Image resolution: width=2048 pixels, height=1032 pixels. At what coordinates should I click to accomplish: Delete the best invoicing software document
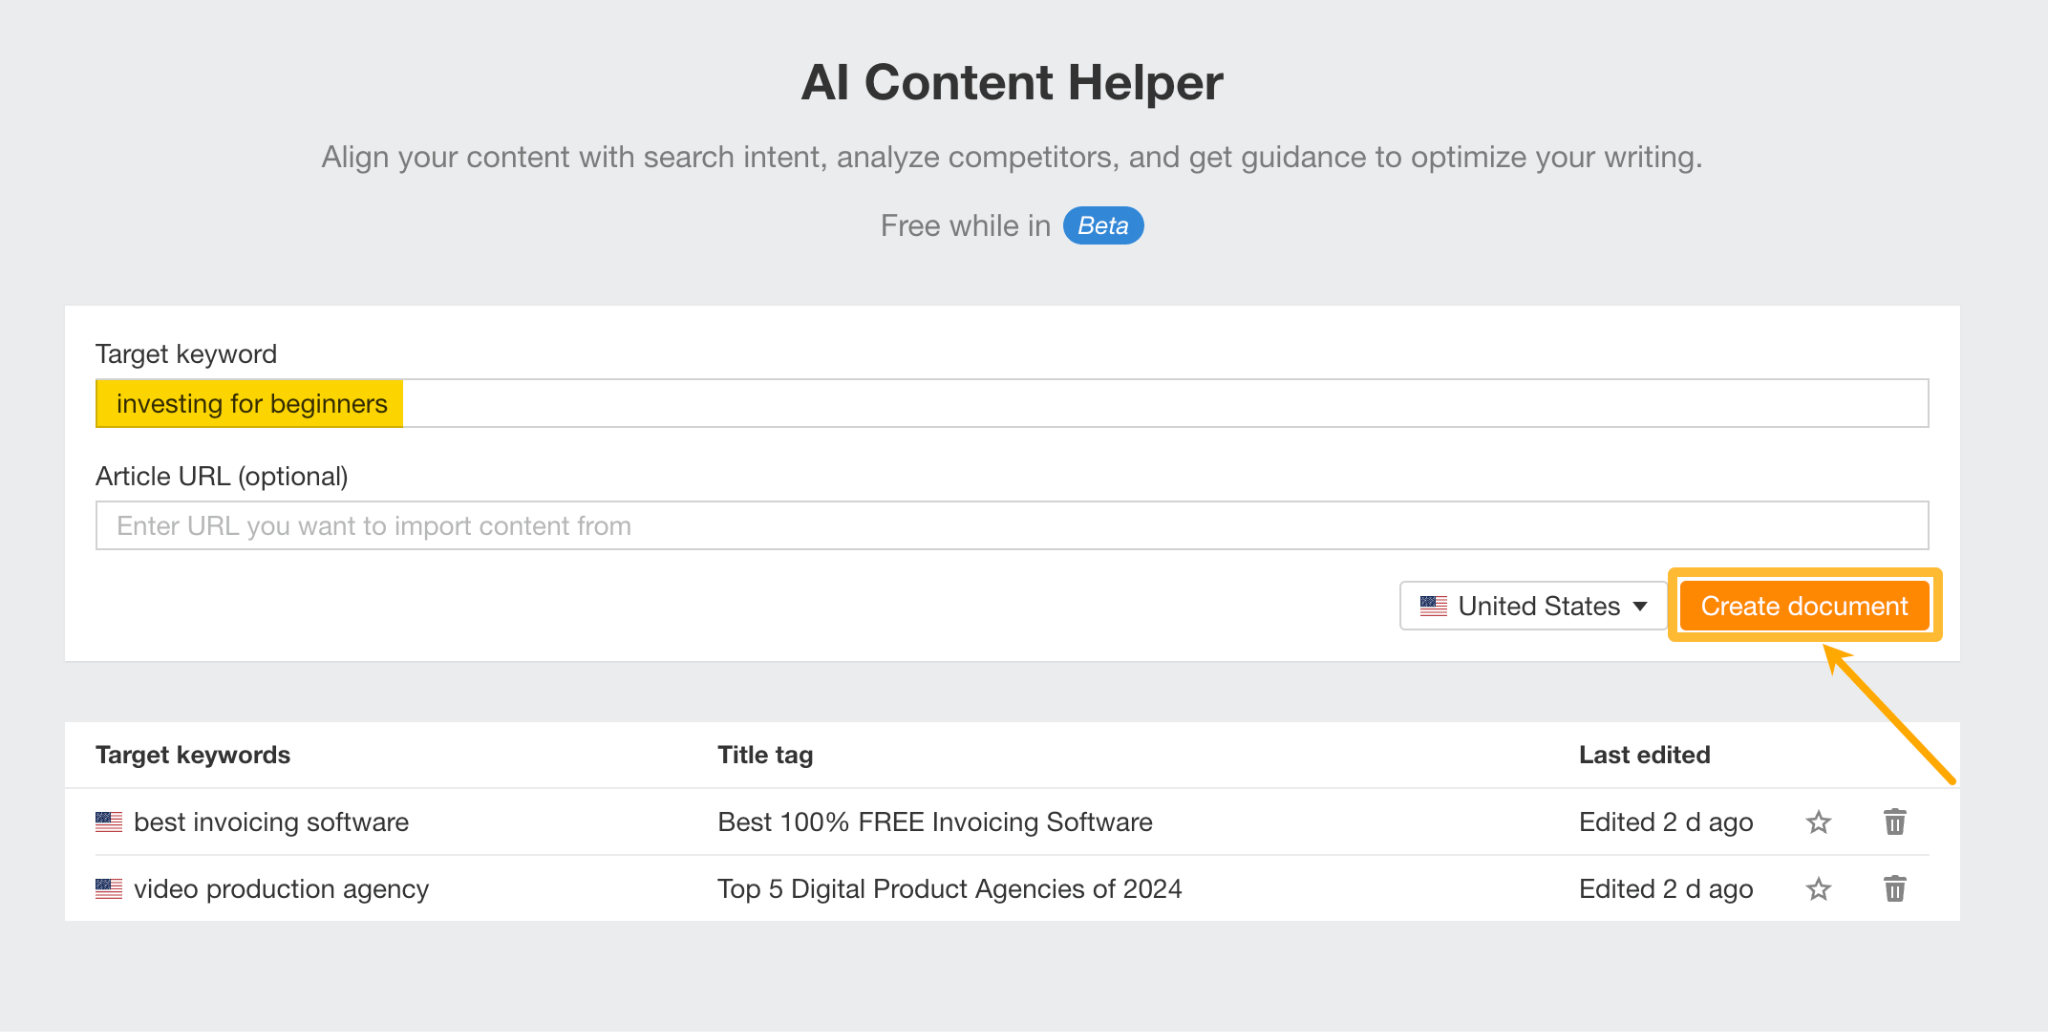[x=1895, y=821]
